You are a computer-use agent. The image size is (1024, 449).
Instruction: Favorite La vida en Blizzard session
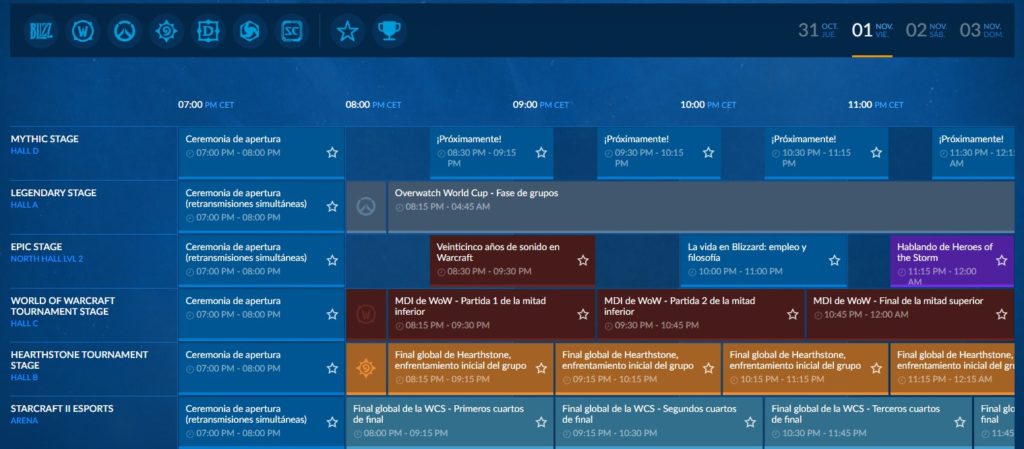(834, 260)
